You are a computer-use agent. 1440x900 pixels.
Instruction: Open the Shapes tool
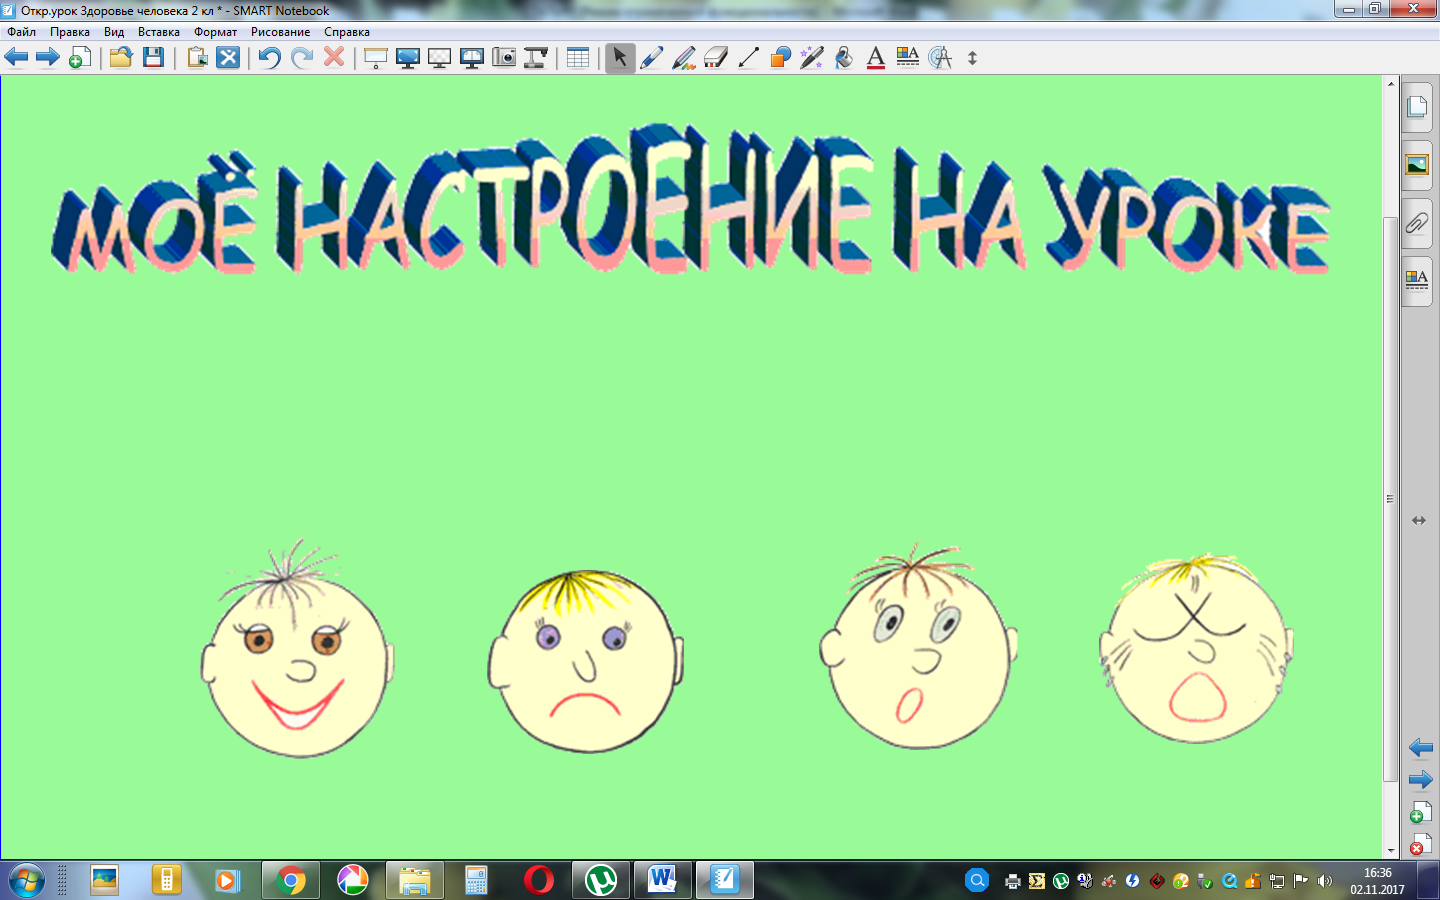780,58
